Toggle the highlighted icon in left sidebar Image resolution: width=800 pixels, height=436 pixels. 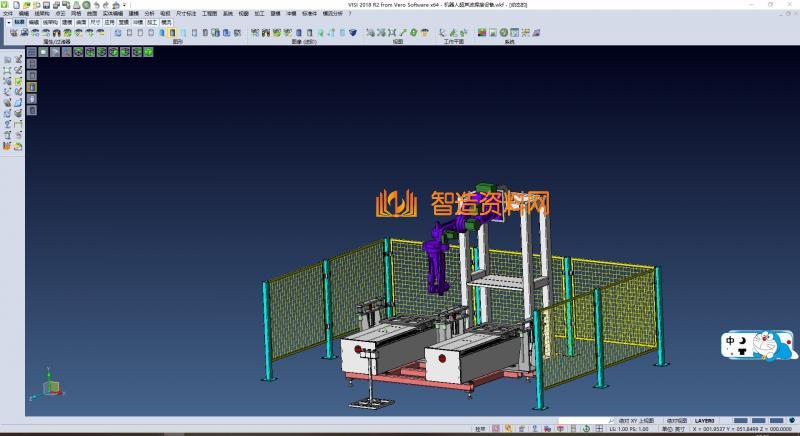(31, 87)
